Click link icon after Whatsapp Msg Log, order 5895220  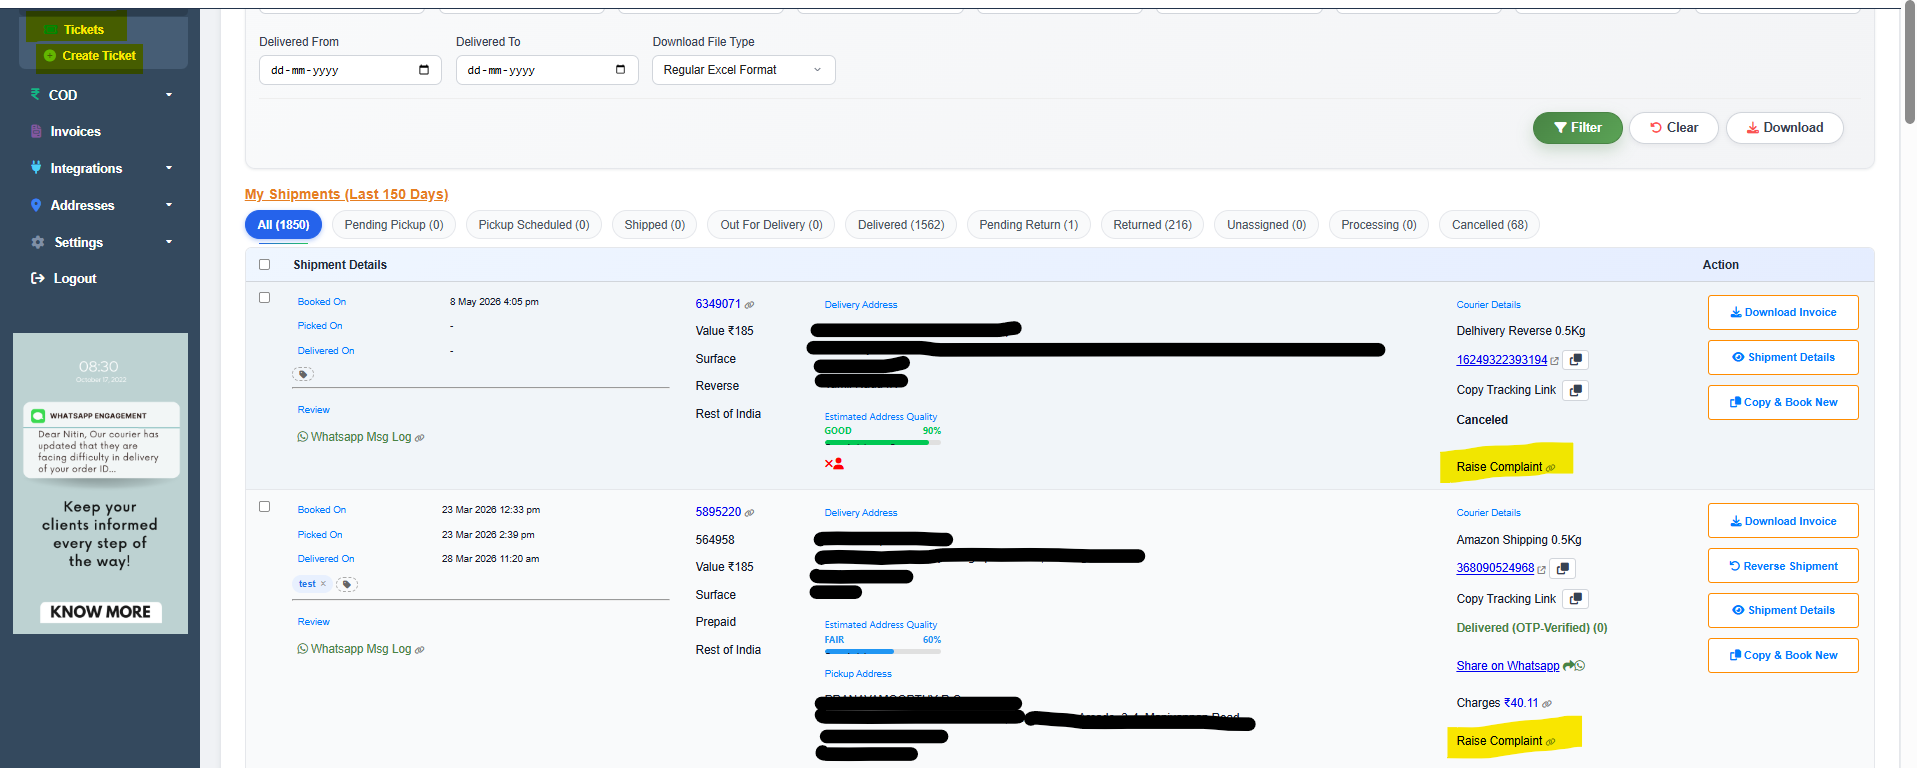pyautogui.click(x=420, y=650)
